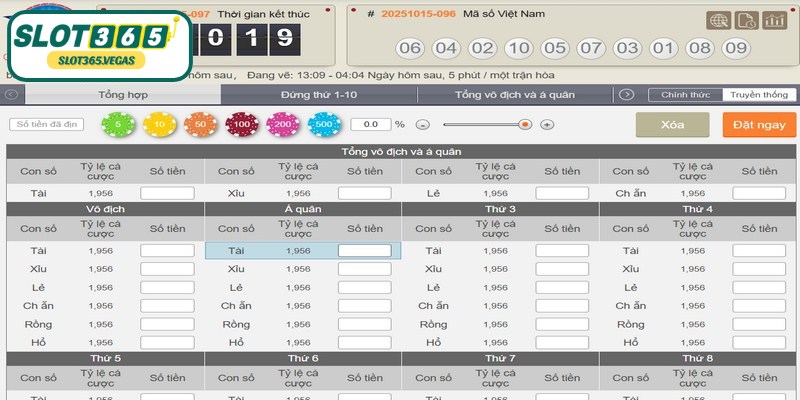Pick the yellow 10 chip
800x400 pixels.
159,124
